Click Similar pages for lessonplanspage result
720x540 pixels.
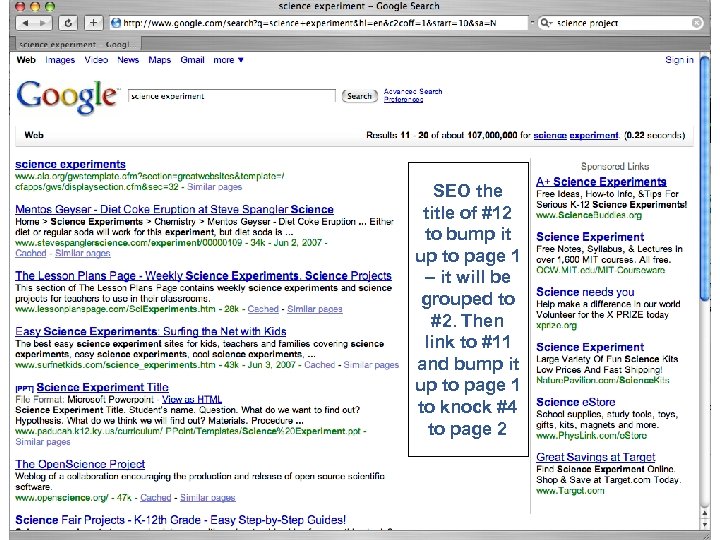[x=315, y=309]
